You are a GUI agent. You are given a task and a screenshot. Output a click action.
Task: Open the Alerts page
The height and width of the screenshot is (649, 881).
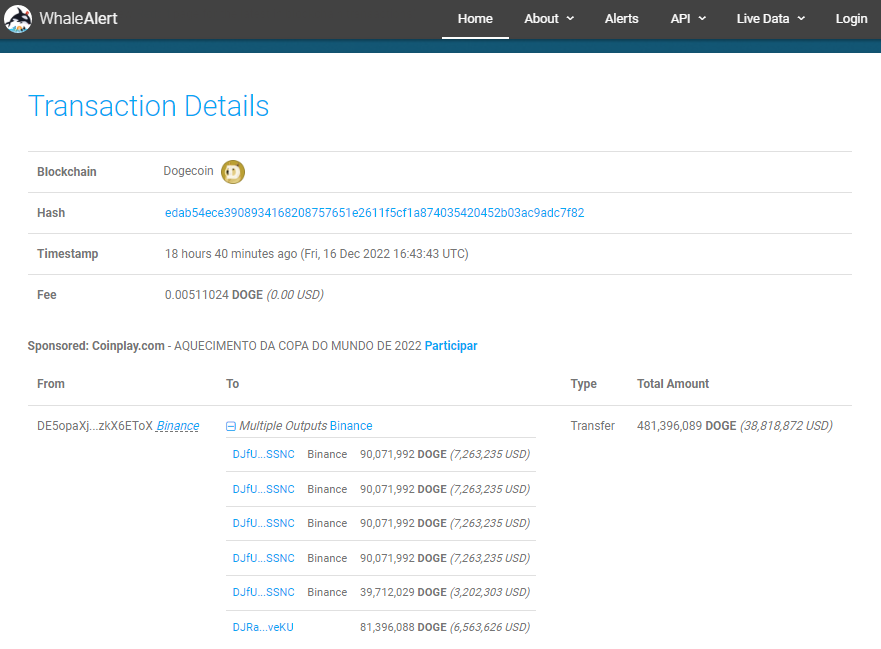pyautogui.click(x=621, y=19)
